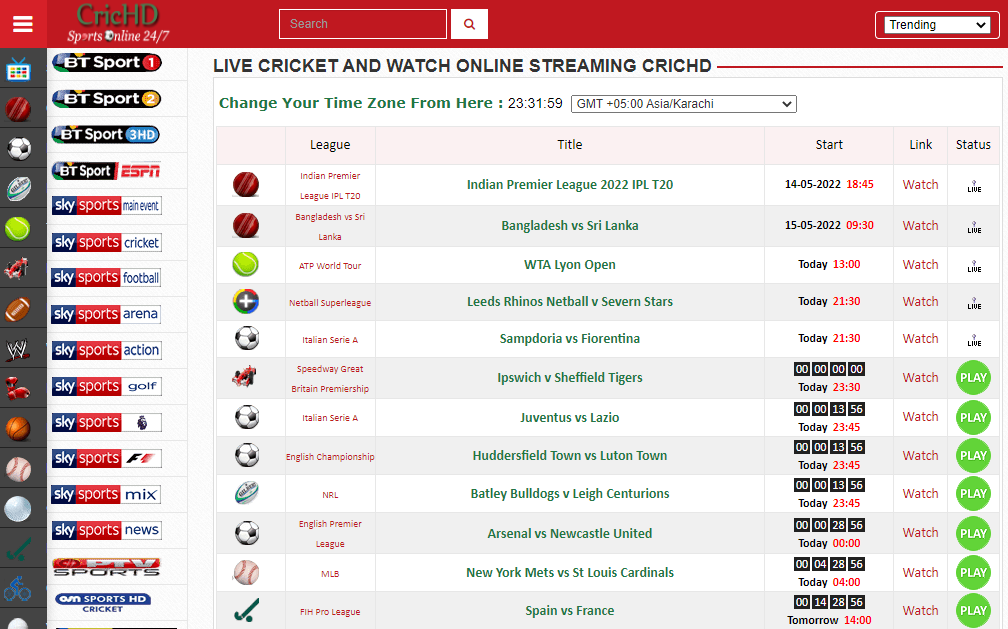
Task: Open WTA Lyon Open title link
Action: pyautogui.click(x=570, y=265)
